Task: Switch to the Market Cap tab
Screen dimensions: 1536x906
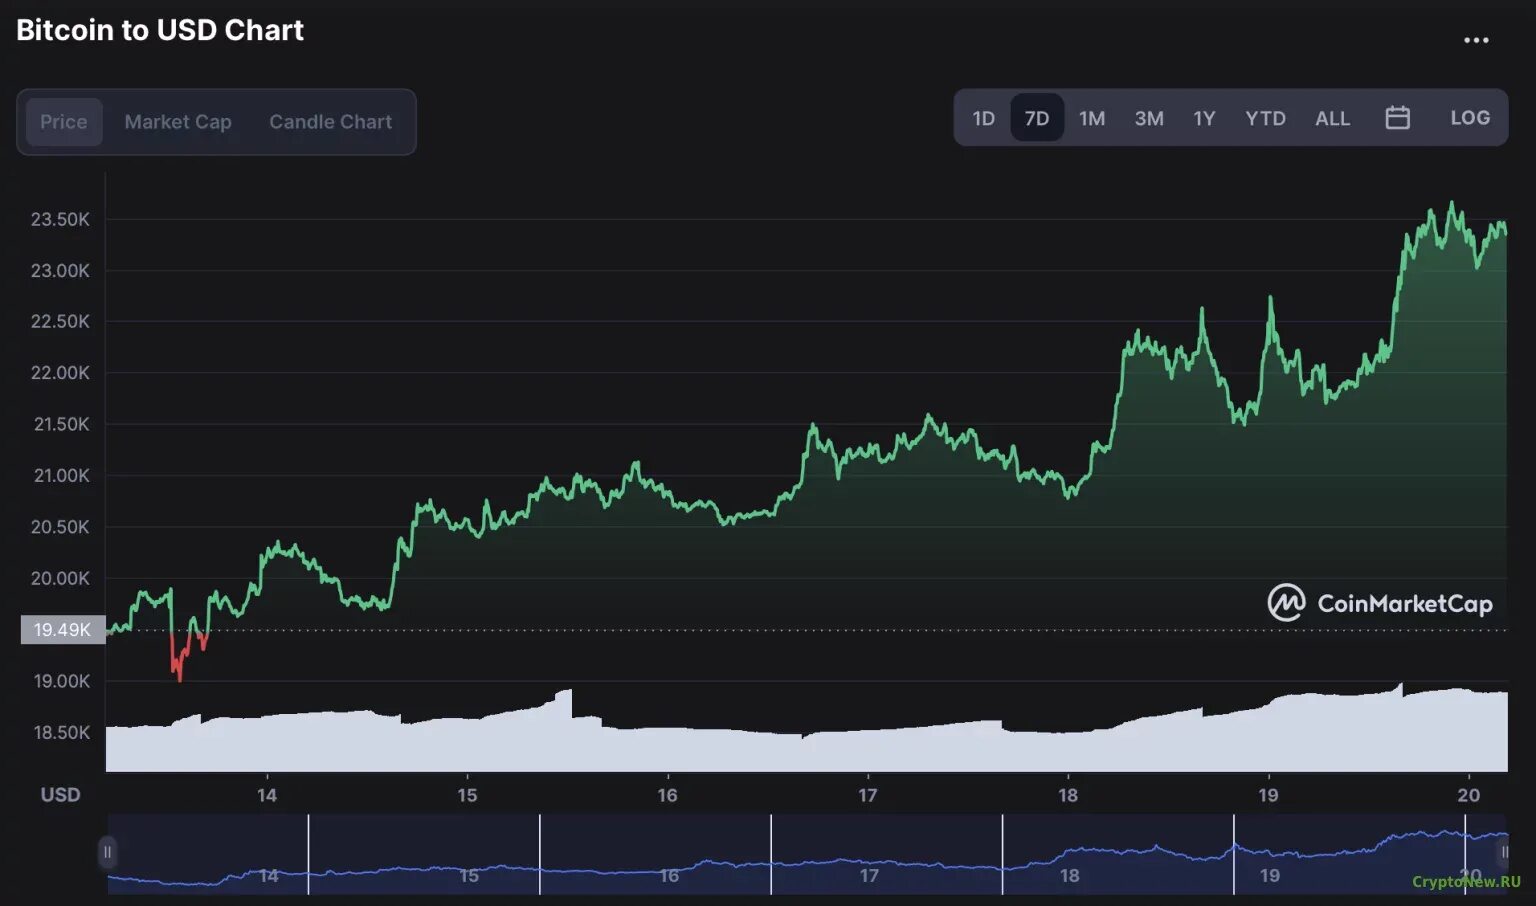Action: click(x=178, y=122)
